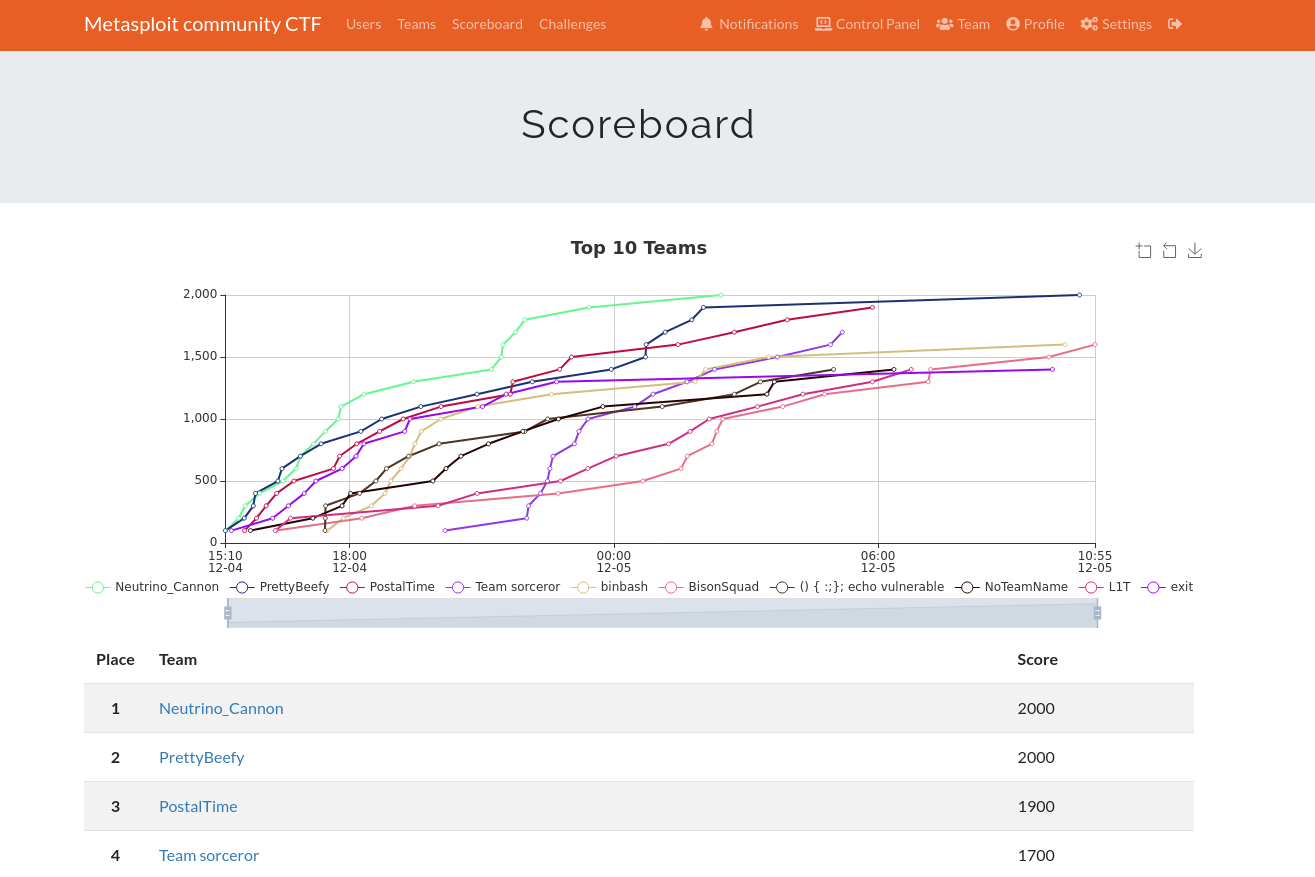Toggle Team sorceror series in the legend

point(503,587)
